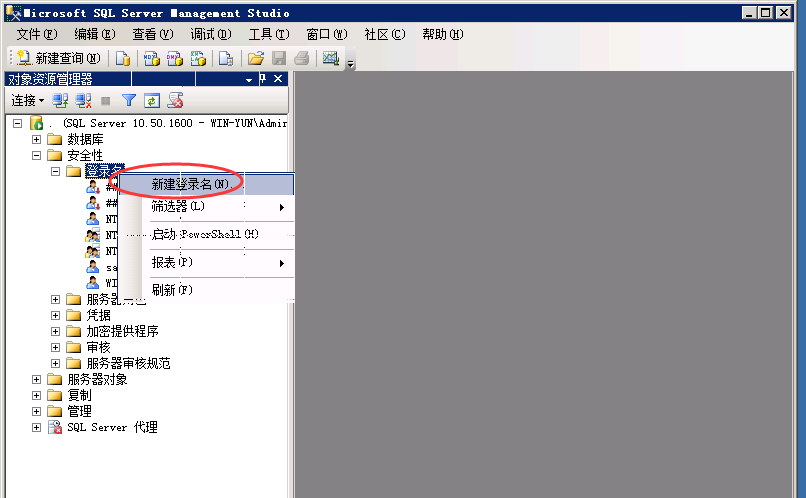
Task: Expand the 服务器对象 folder
Action: pos(36,379)
